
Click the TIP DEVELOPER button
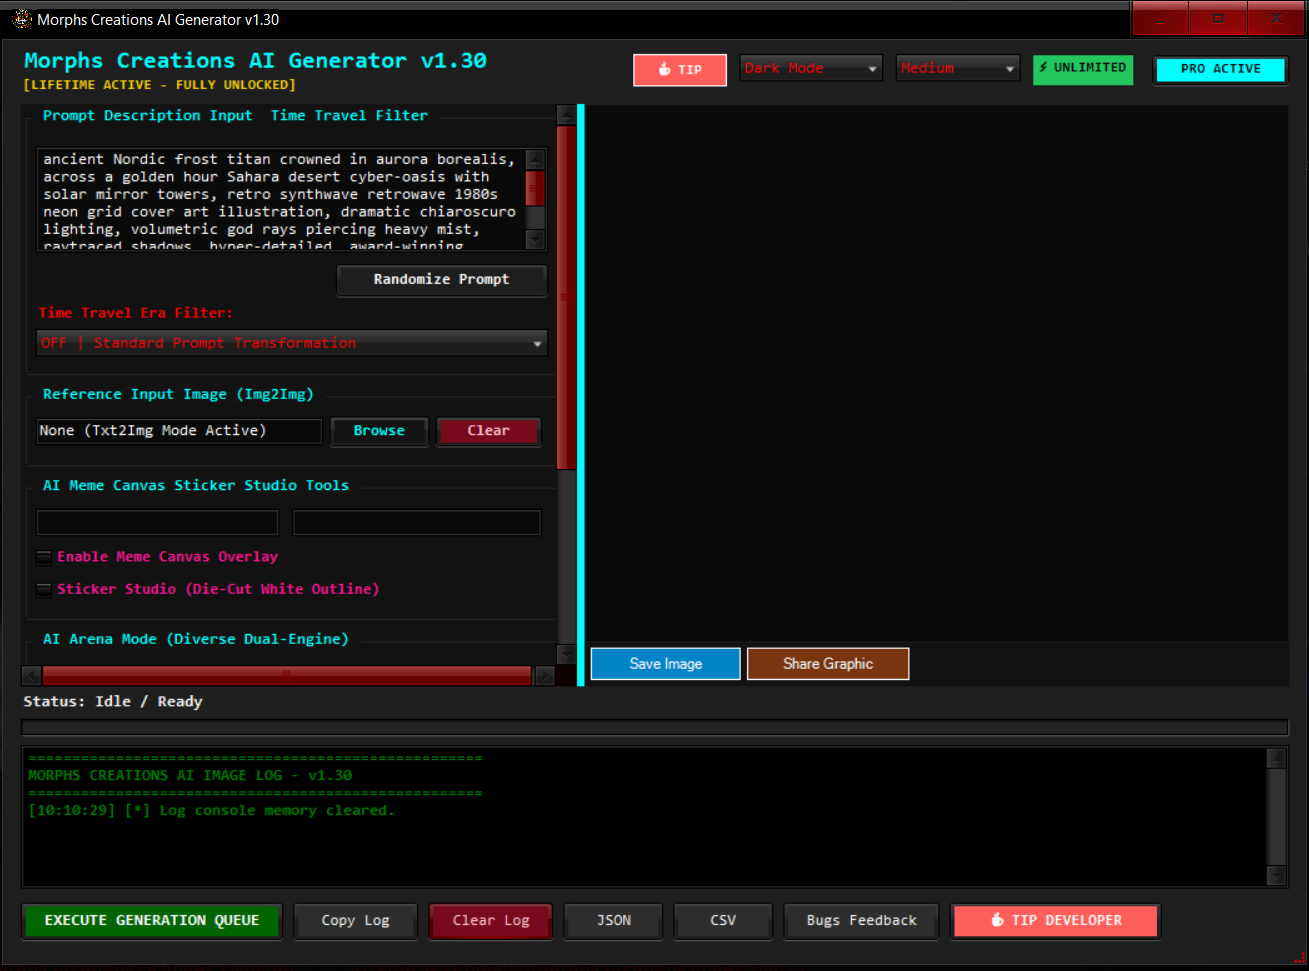[x=1056, y=921]
